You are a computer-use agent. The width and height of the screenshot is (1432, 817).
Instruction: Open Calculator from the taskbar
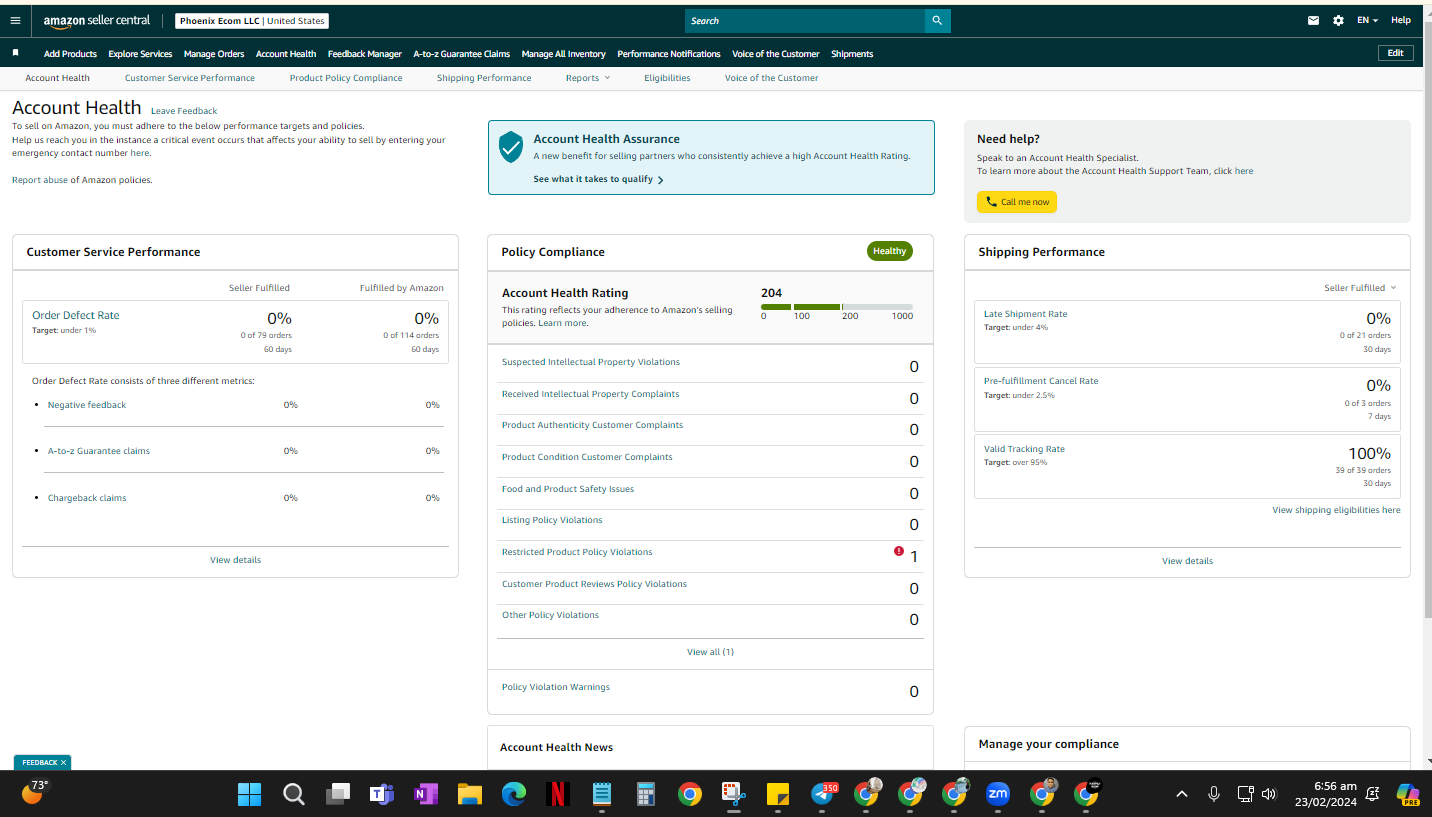(x=646, y=794)
